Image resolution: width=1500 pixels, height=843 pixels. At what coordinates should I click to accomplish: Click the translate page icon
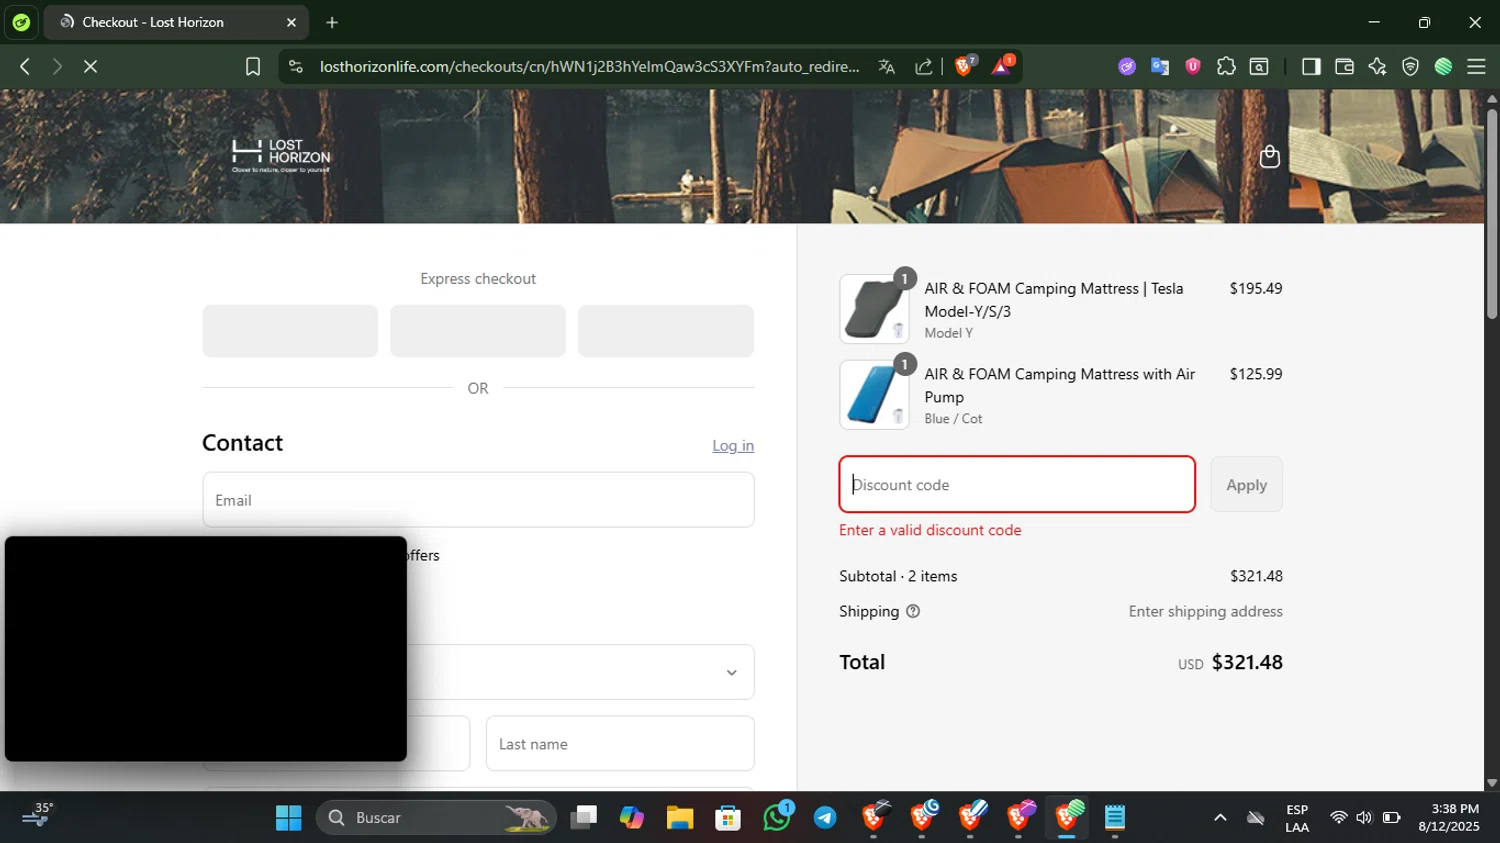pos(886,66)
